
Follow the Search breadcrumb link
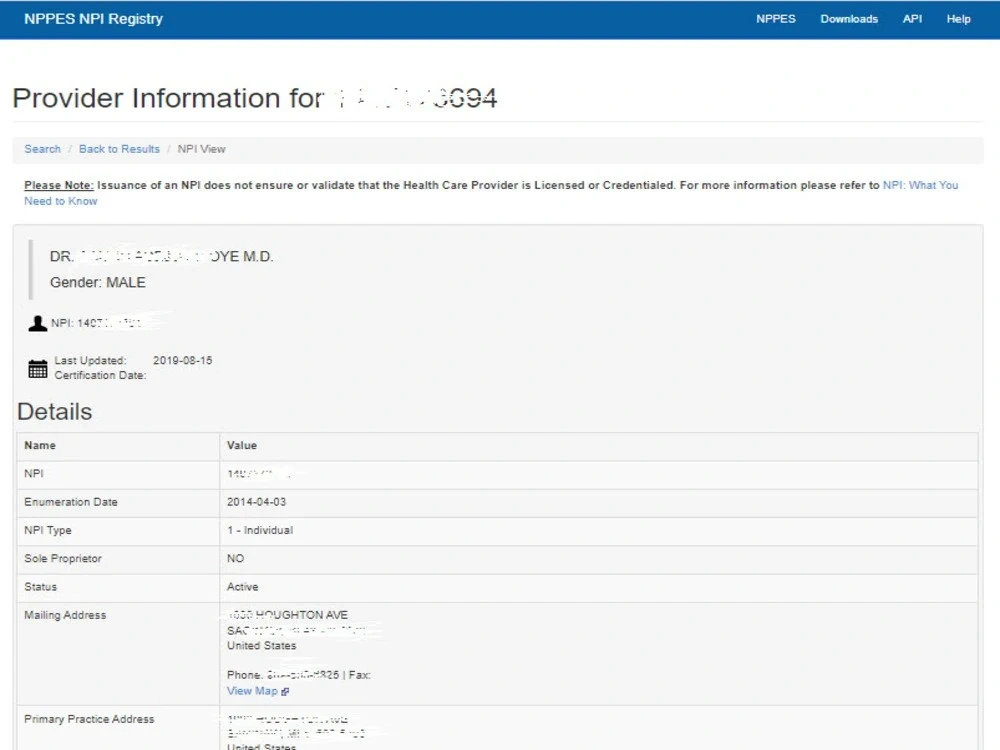42,148
